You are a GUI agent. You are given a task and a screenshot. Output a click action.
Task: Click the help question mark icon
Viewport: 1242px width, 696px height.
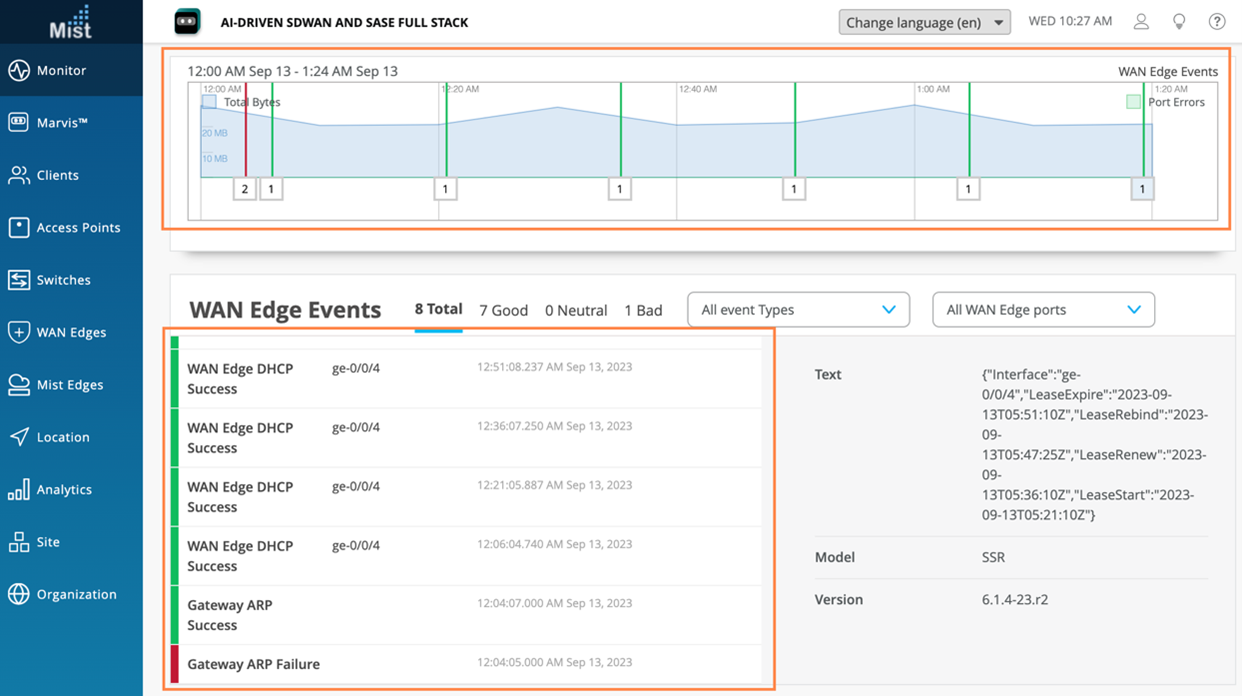click(x=1217, y=22)
